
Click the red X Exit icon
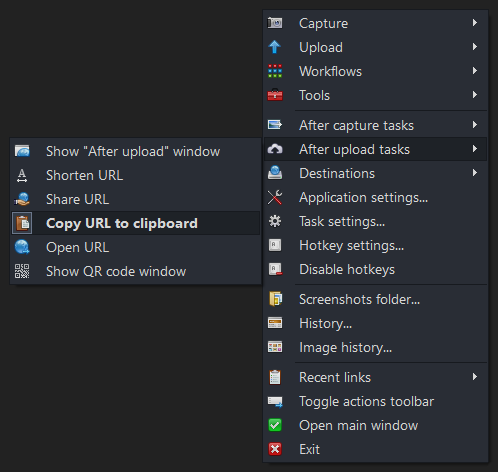[275, 449]
